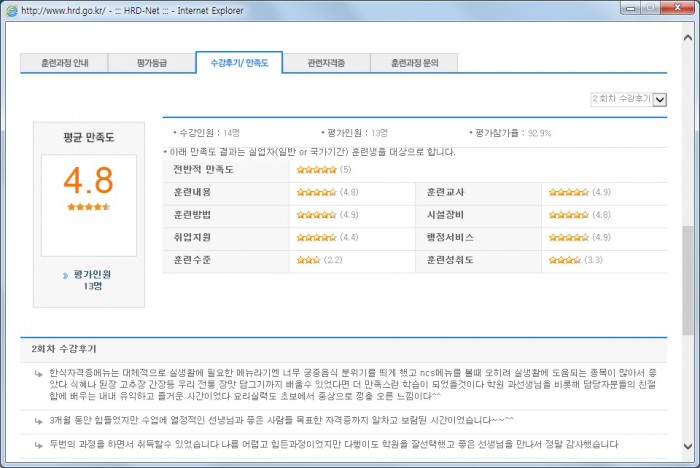Click the stars under the 4.8 average score
This screenshot has width=700, height=468.
tap(88, 207)
